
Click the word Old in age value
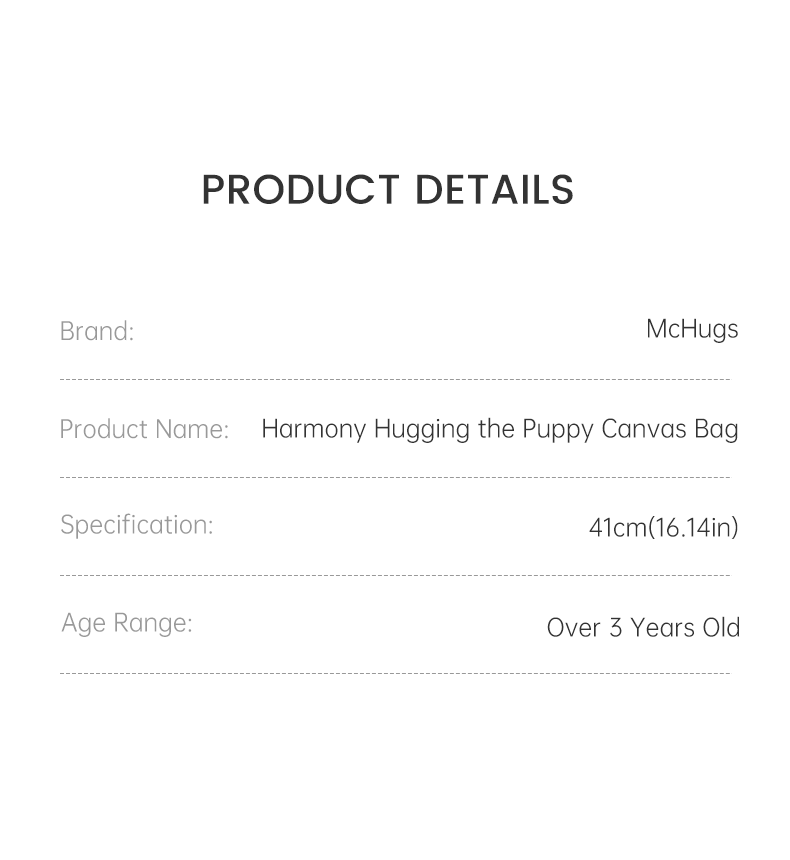720,628
